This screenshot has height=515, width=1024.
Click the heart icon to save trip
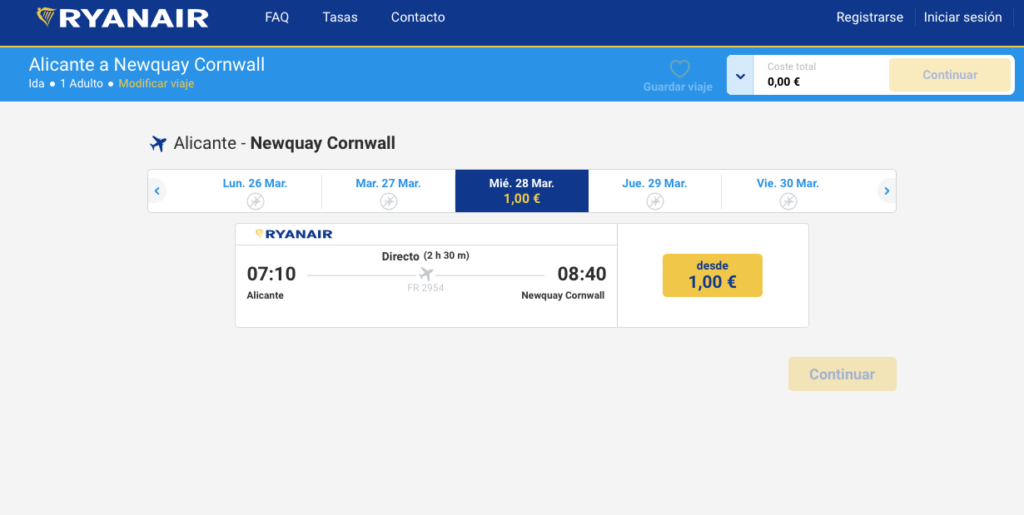coord(679,69)
